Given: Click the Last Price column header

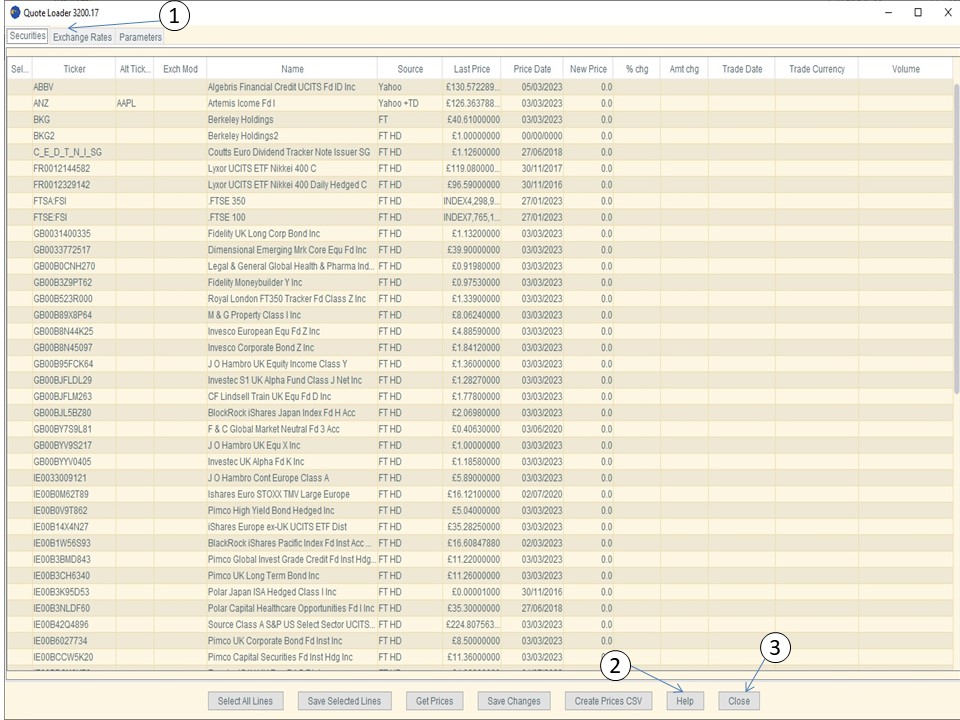Looking at the screenshot, I should [x=471, y=69].
